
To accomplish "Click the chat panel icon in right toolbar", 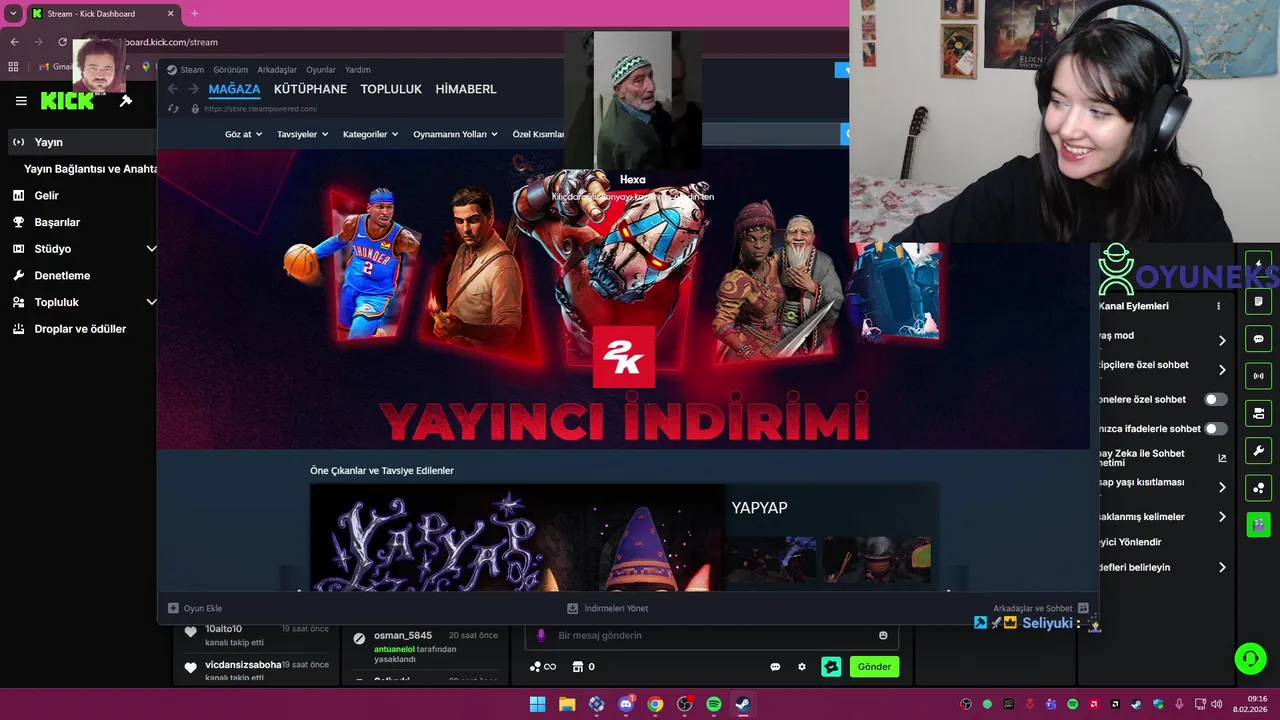I will [1258, 339].
